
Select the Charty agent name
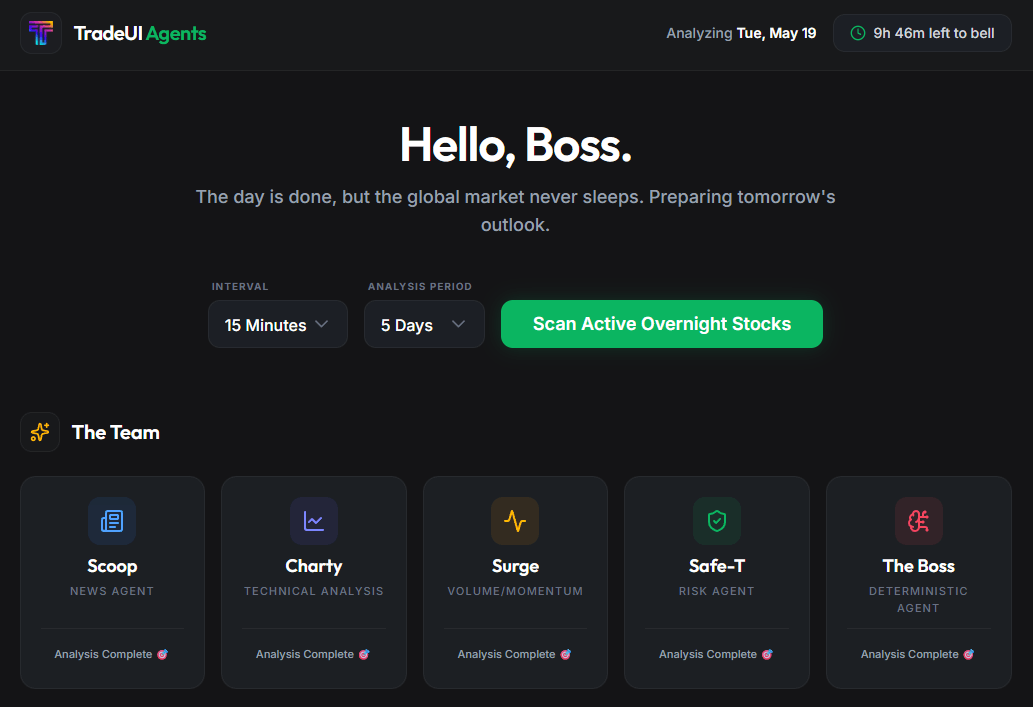point(314,566)
